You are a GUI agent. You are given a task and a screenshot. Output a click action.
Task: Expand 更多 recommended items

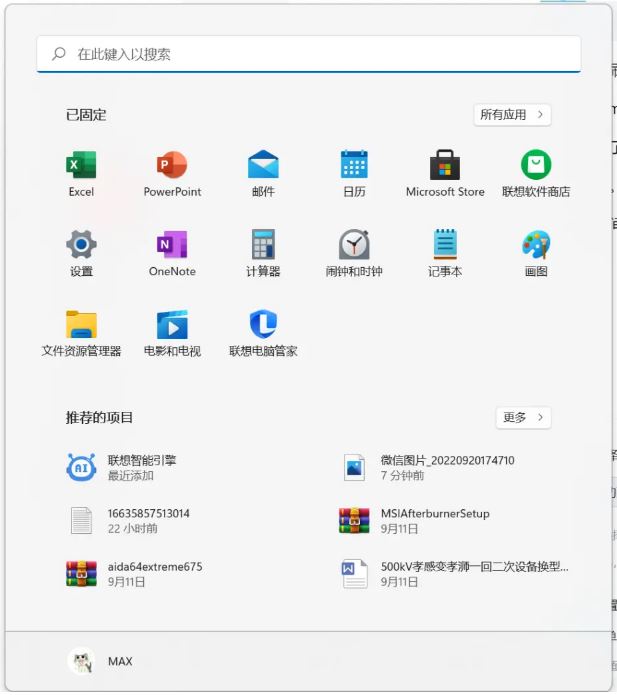pos(523,418)
